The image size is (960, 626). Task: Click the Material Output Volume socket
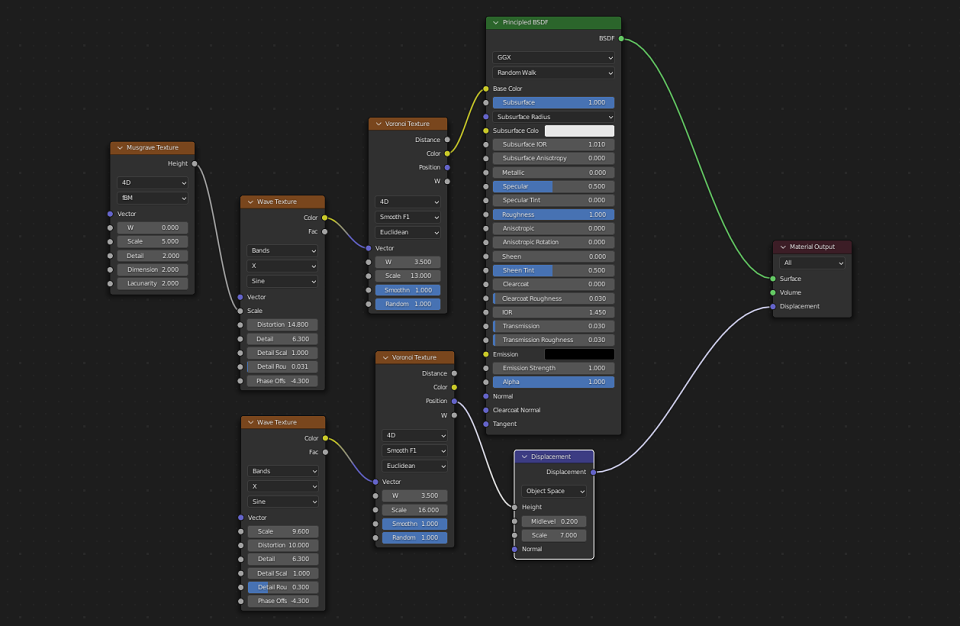coord(773,293)
